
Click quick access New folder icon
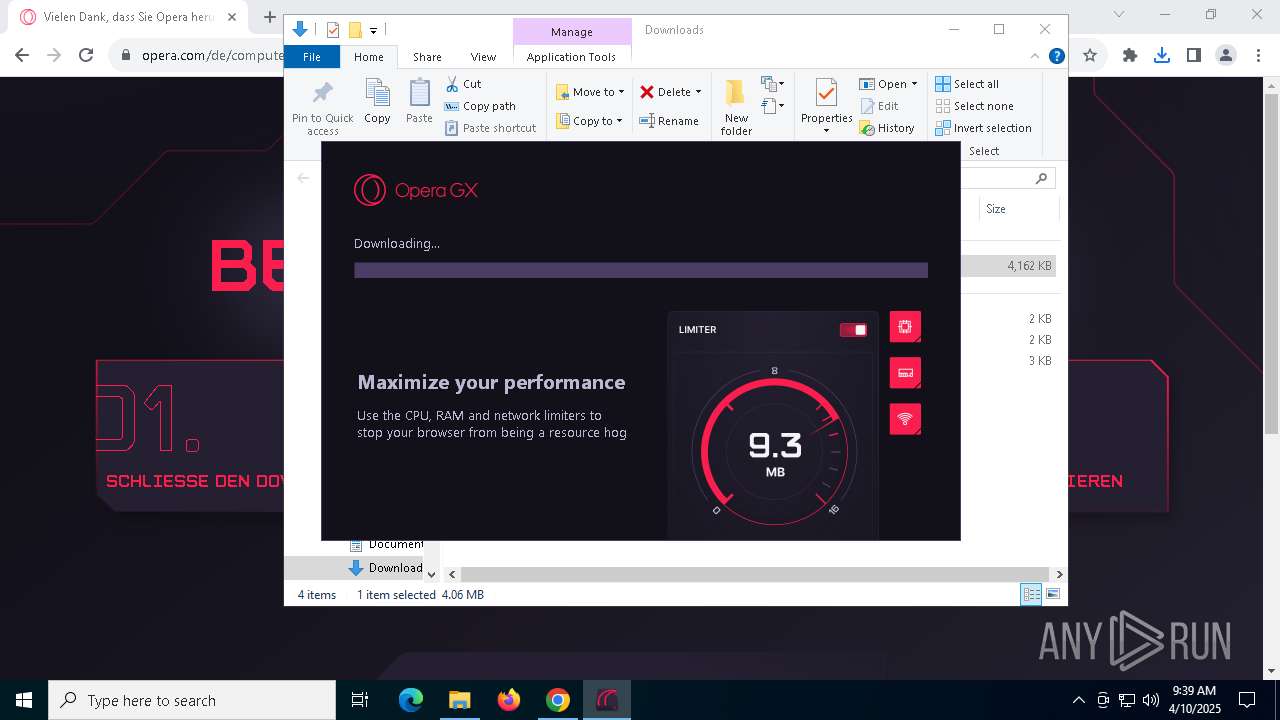[x=354, y=30]
